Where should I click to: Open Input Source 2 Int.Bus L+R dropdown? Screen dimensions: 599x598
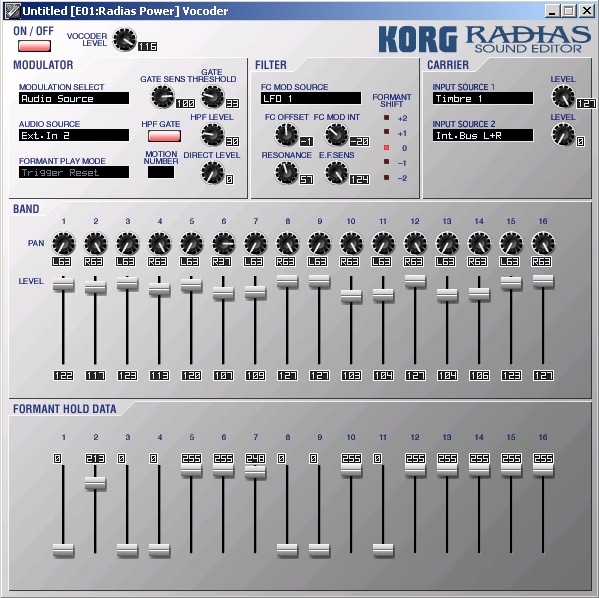(x=483, y=135)
